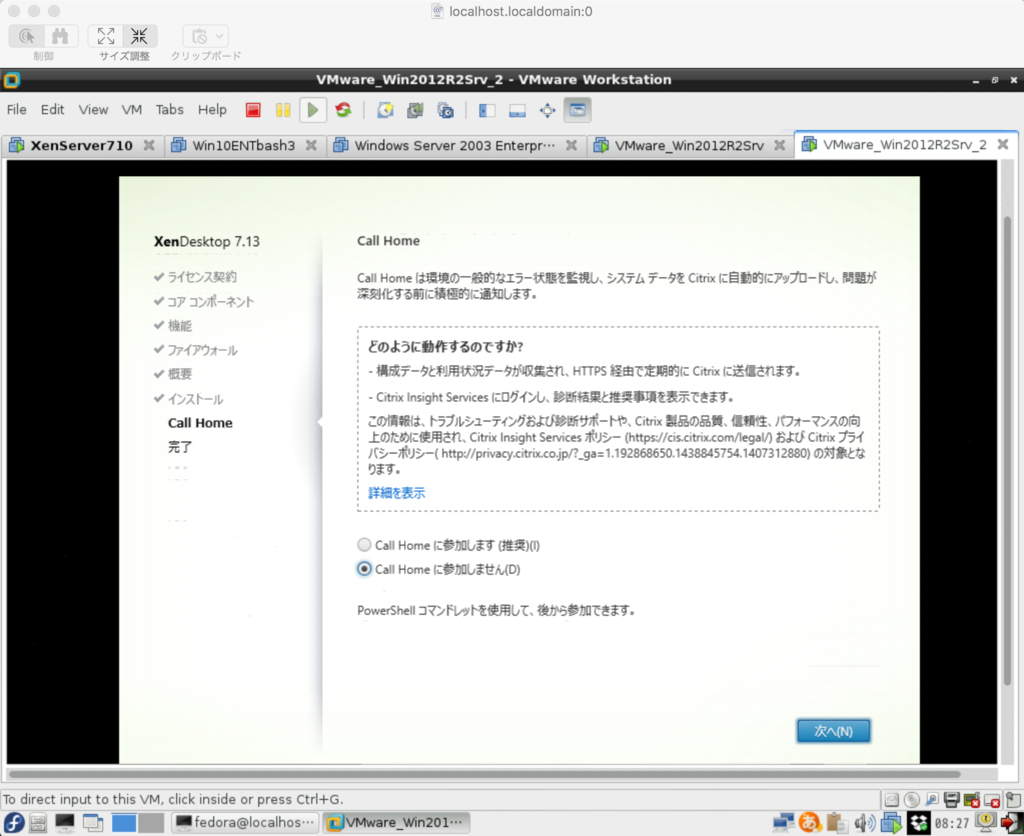Click the disconnected display device status icon

[992, 799]
